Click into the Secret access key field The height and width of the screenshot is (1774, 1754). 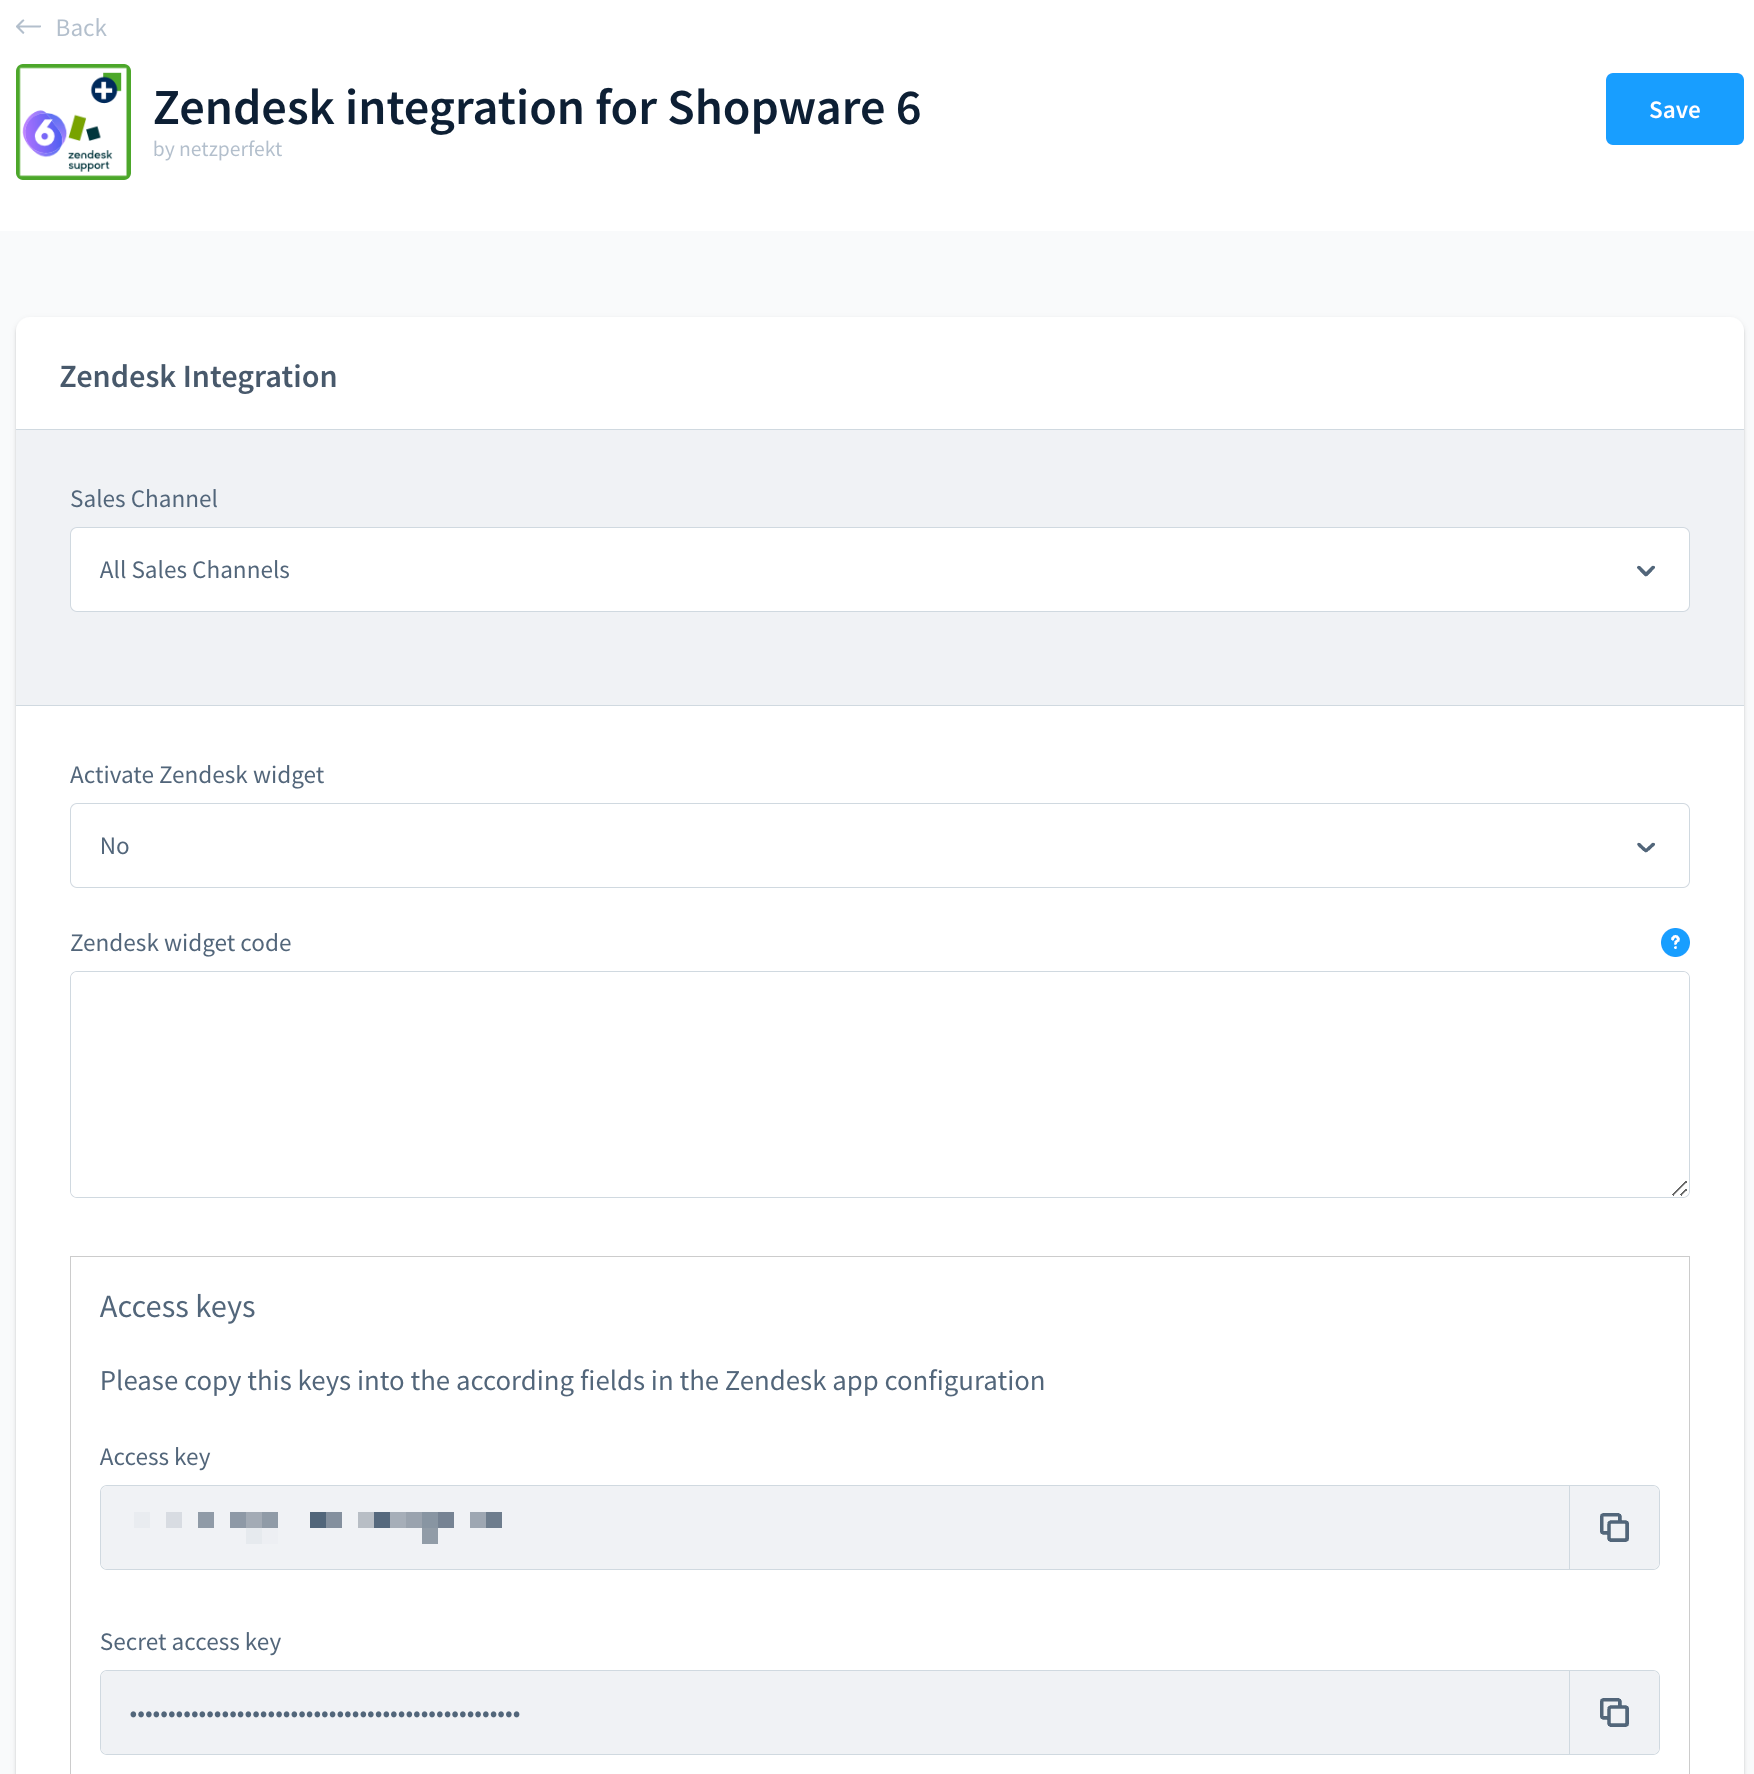coord(835,1712)
